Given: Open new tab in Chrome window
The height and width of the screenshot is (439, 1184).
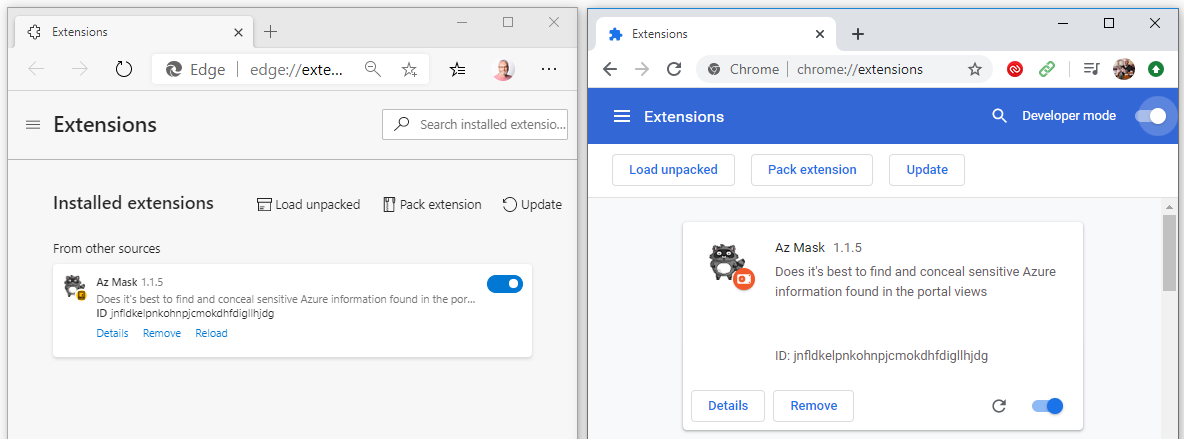Looking at the screenshot, I should tap(857, 34).
